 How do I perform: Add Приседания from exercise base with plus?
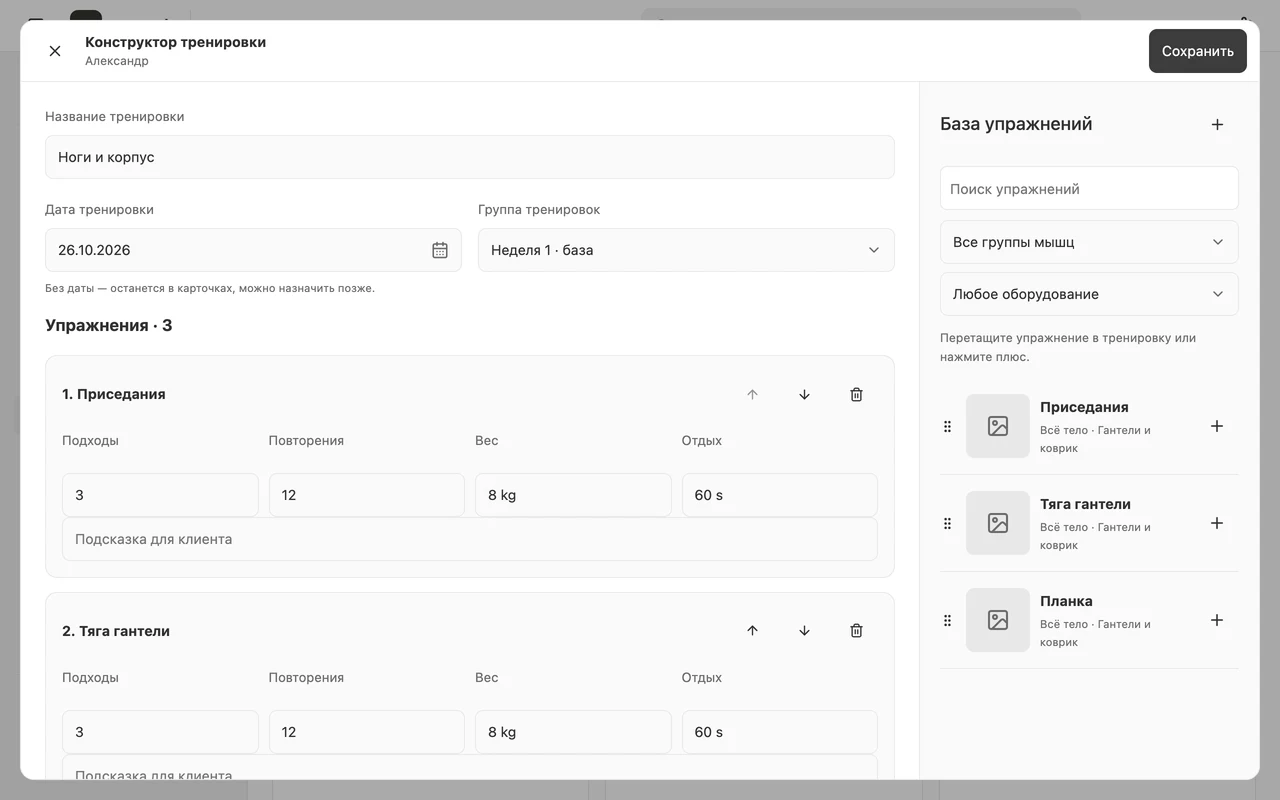(1217, 426)
